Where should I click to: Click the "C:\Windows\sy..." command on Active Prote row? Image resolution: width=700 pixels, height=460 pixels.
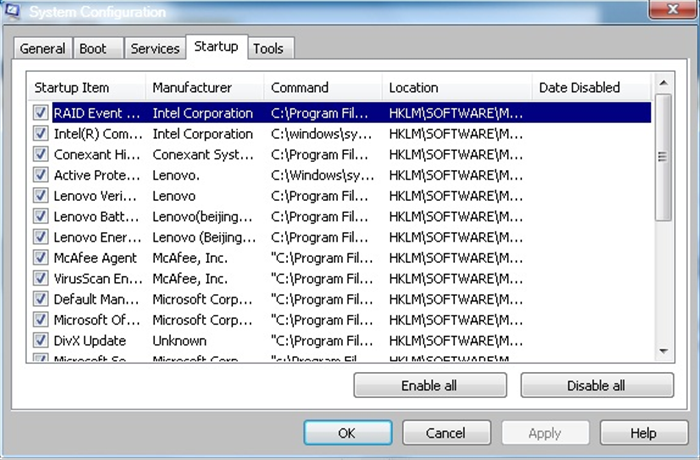tap(322, 176)
